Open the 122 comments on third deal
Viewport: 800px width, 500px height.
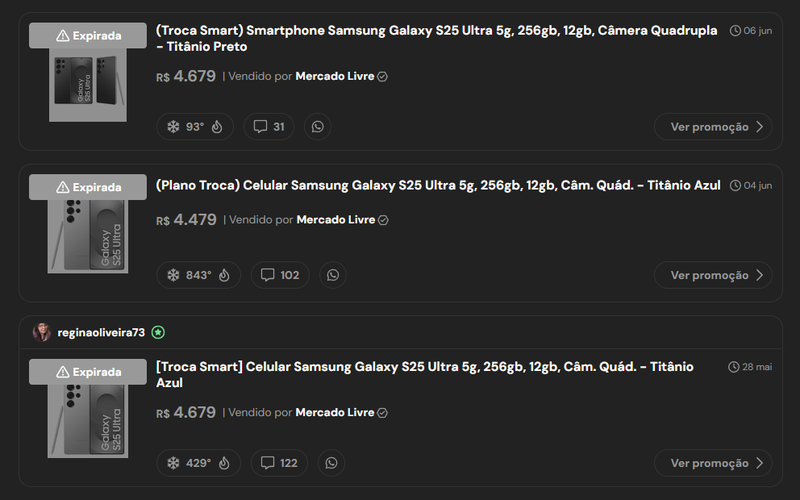[x=279, y=463]
